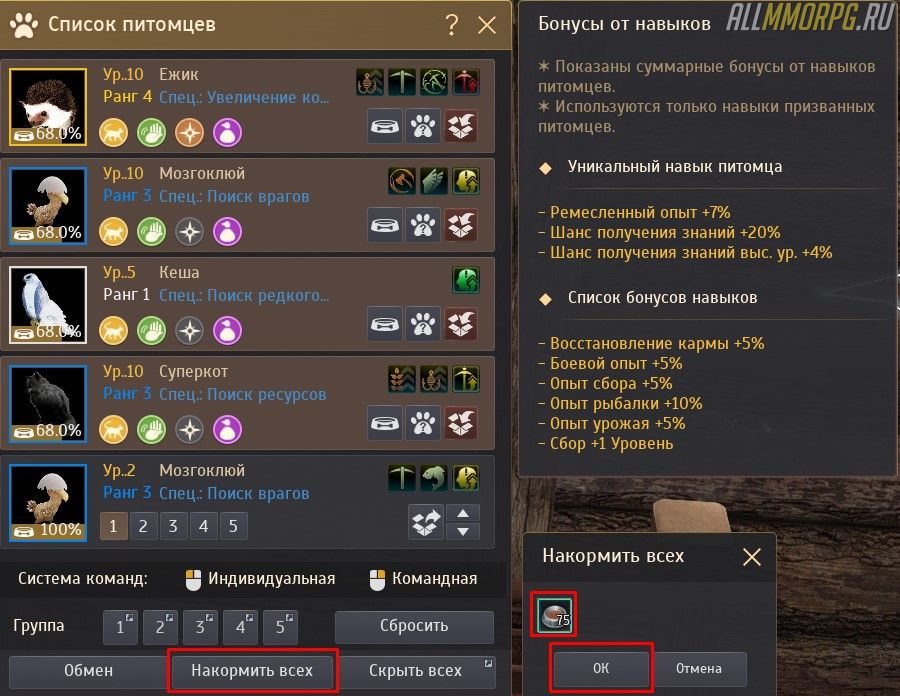This screenshot has width=900, height=696.
Task: Click the red box icon for Кеша
Action: (x=460, y=324)
